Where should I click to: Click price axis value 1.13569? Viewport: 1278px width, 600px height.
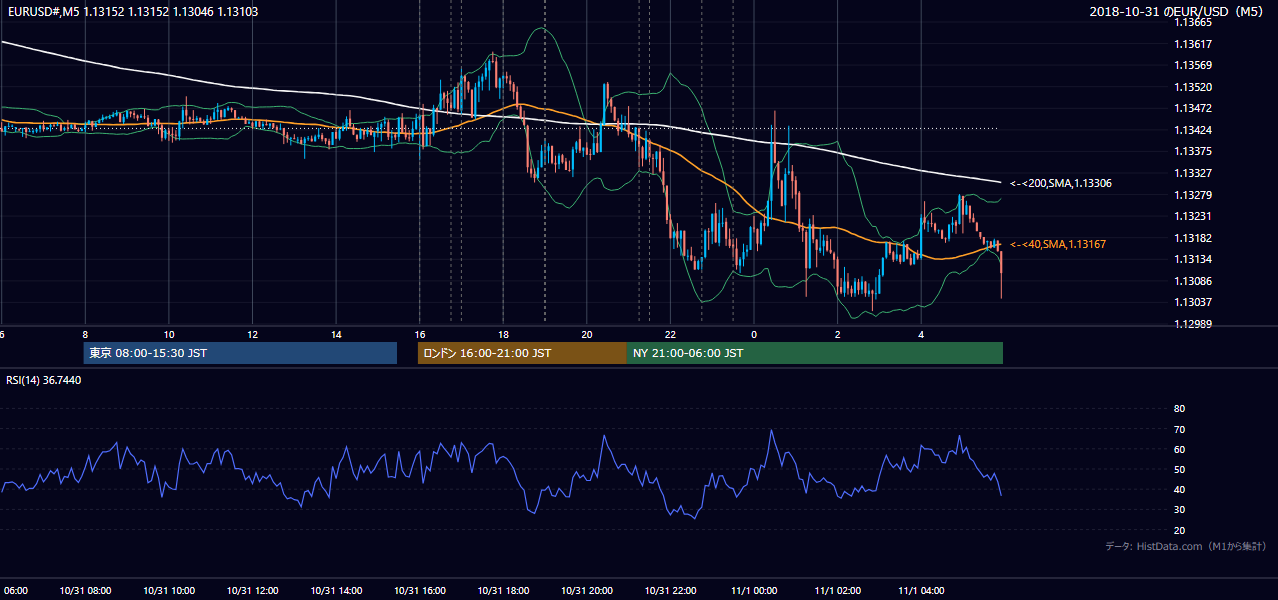(1195, 65)
